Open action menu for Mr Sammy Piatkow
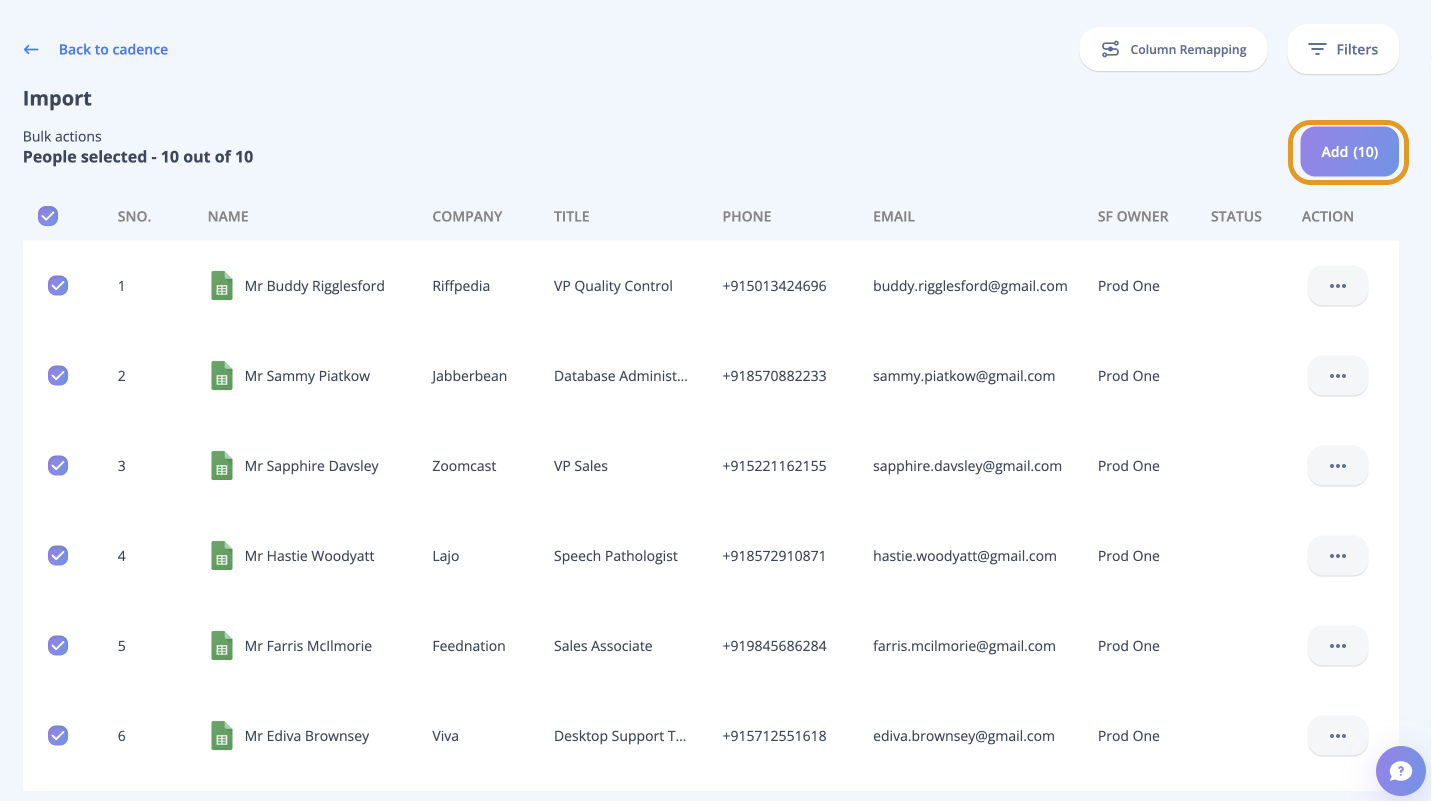Screen dimensions: 1432x804 tap(1337, 376)
